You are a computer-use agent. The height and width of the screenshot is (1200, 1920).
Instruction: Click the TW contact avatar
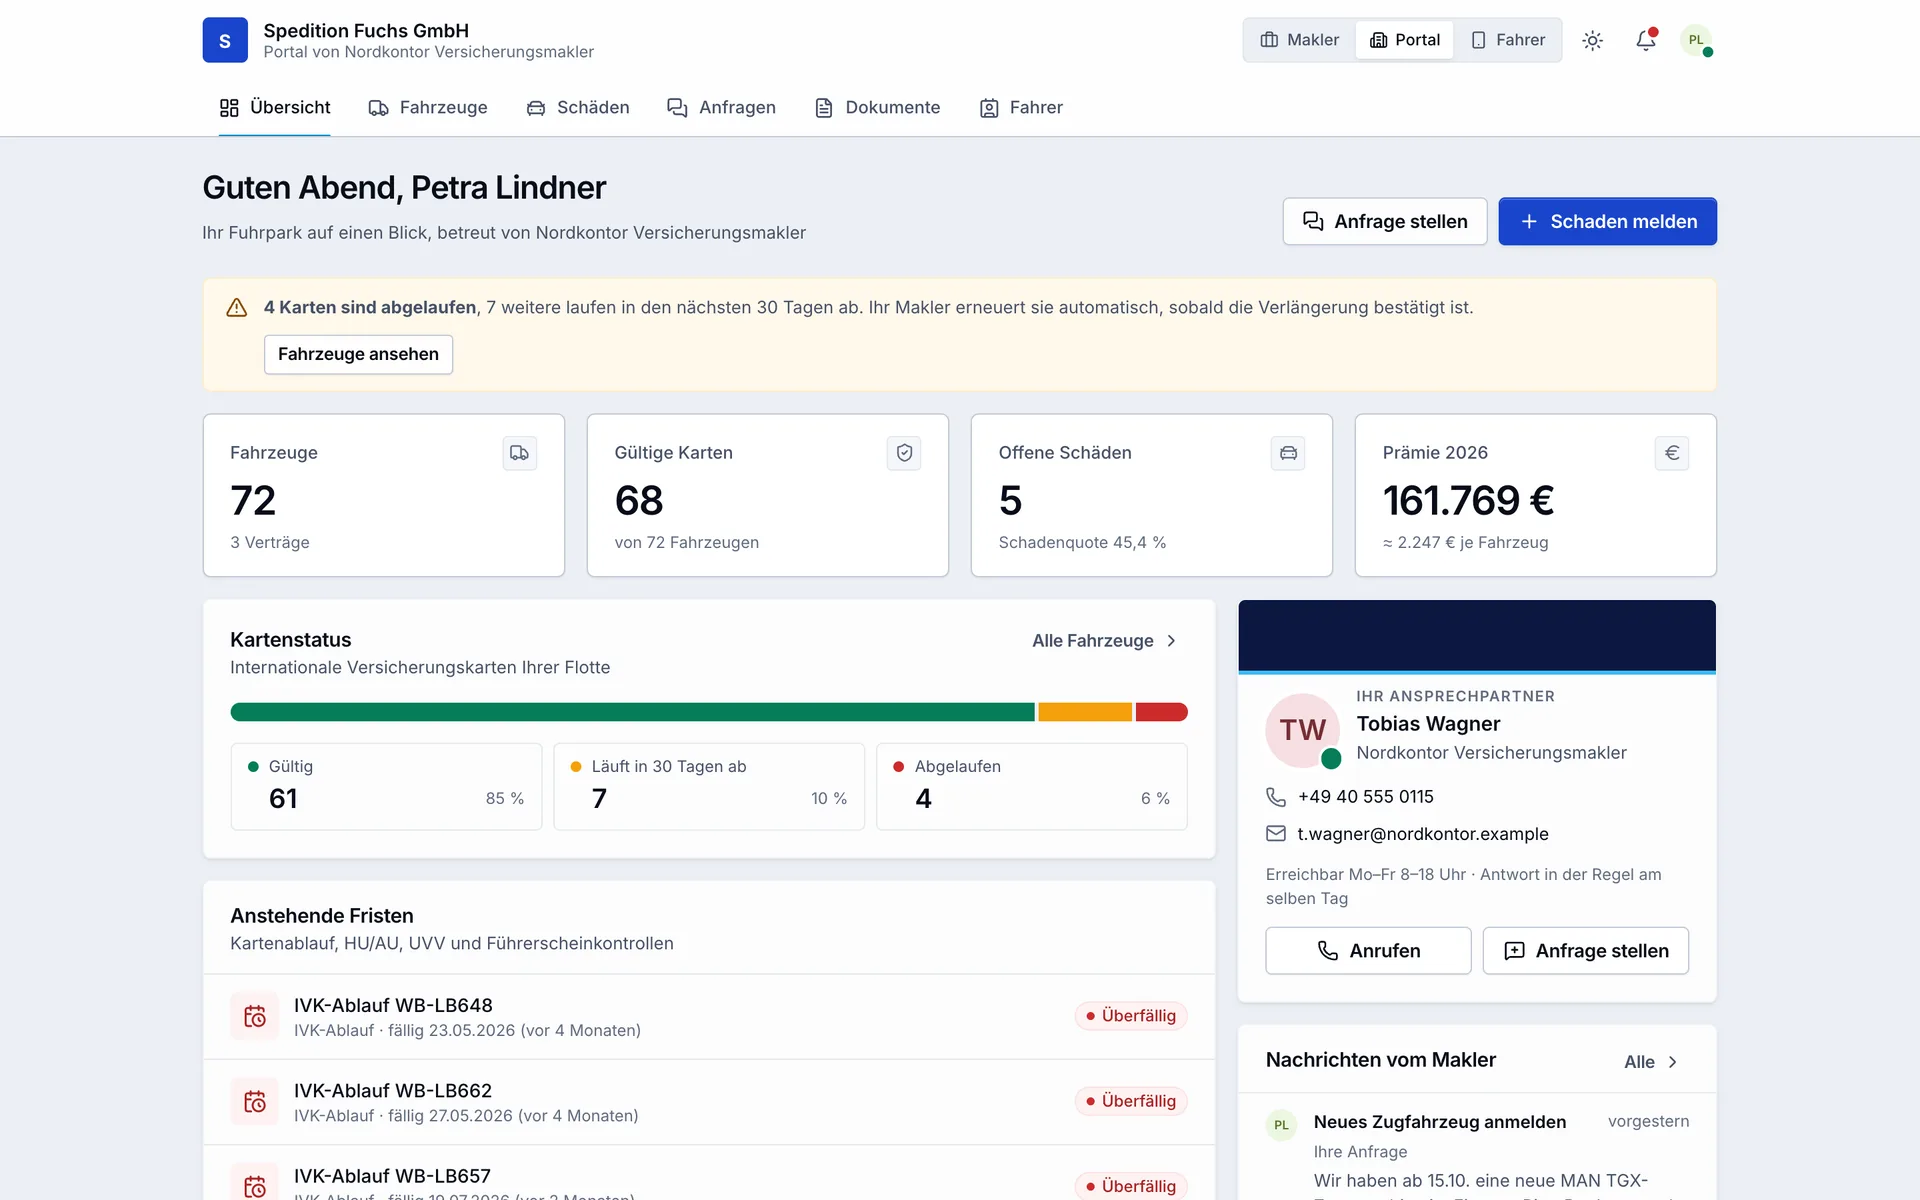click(1303, 730)
